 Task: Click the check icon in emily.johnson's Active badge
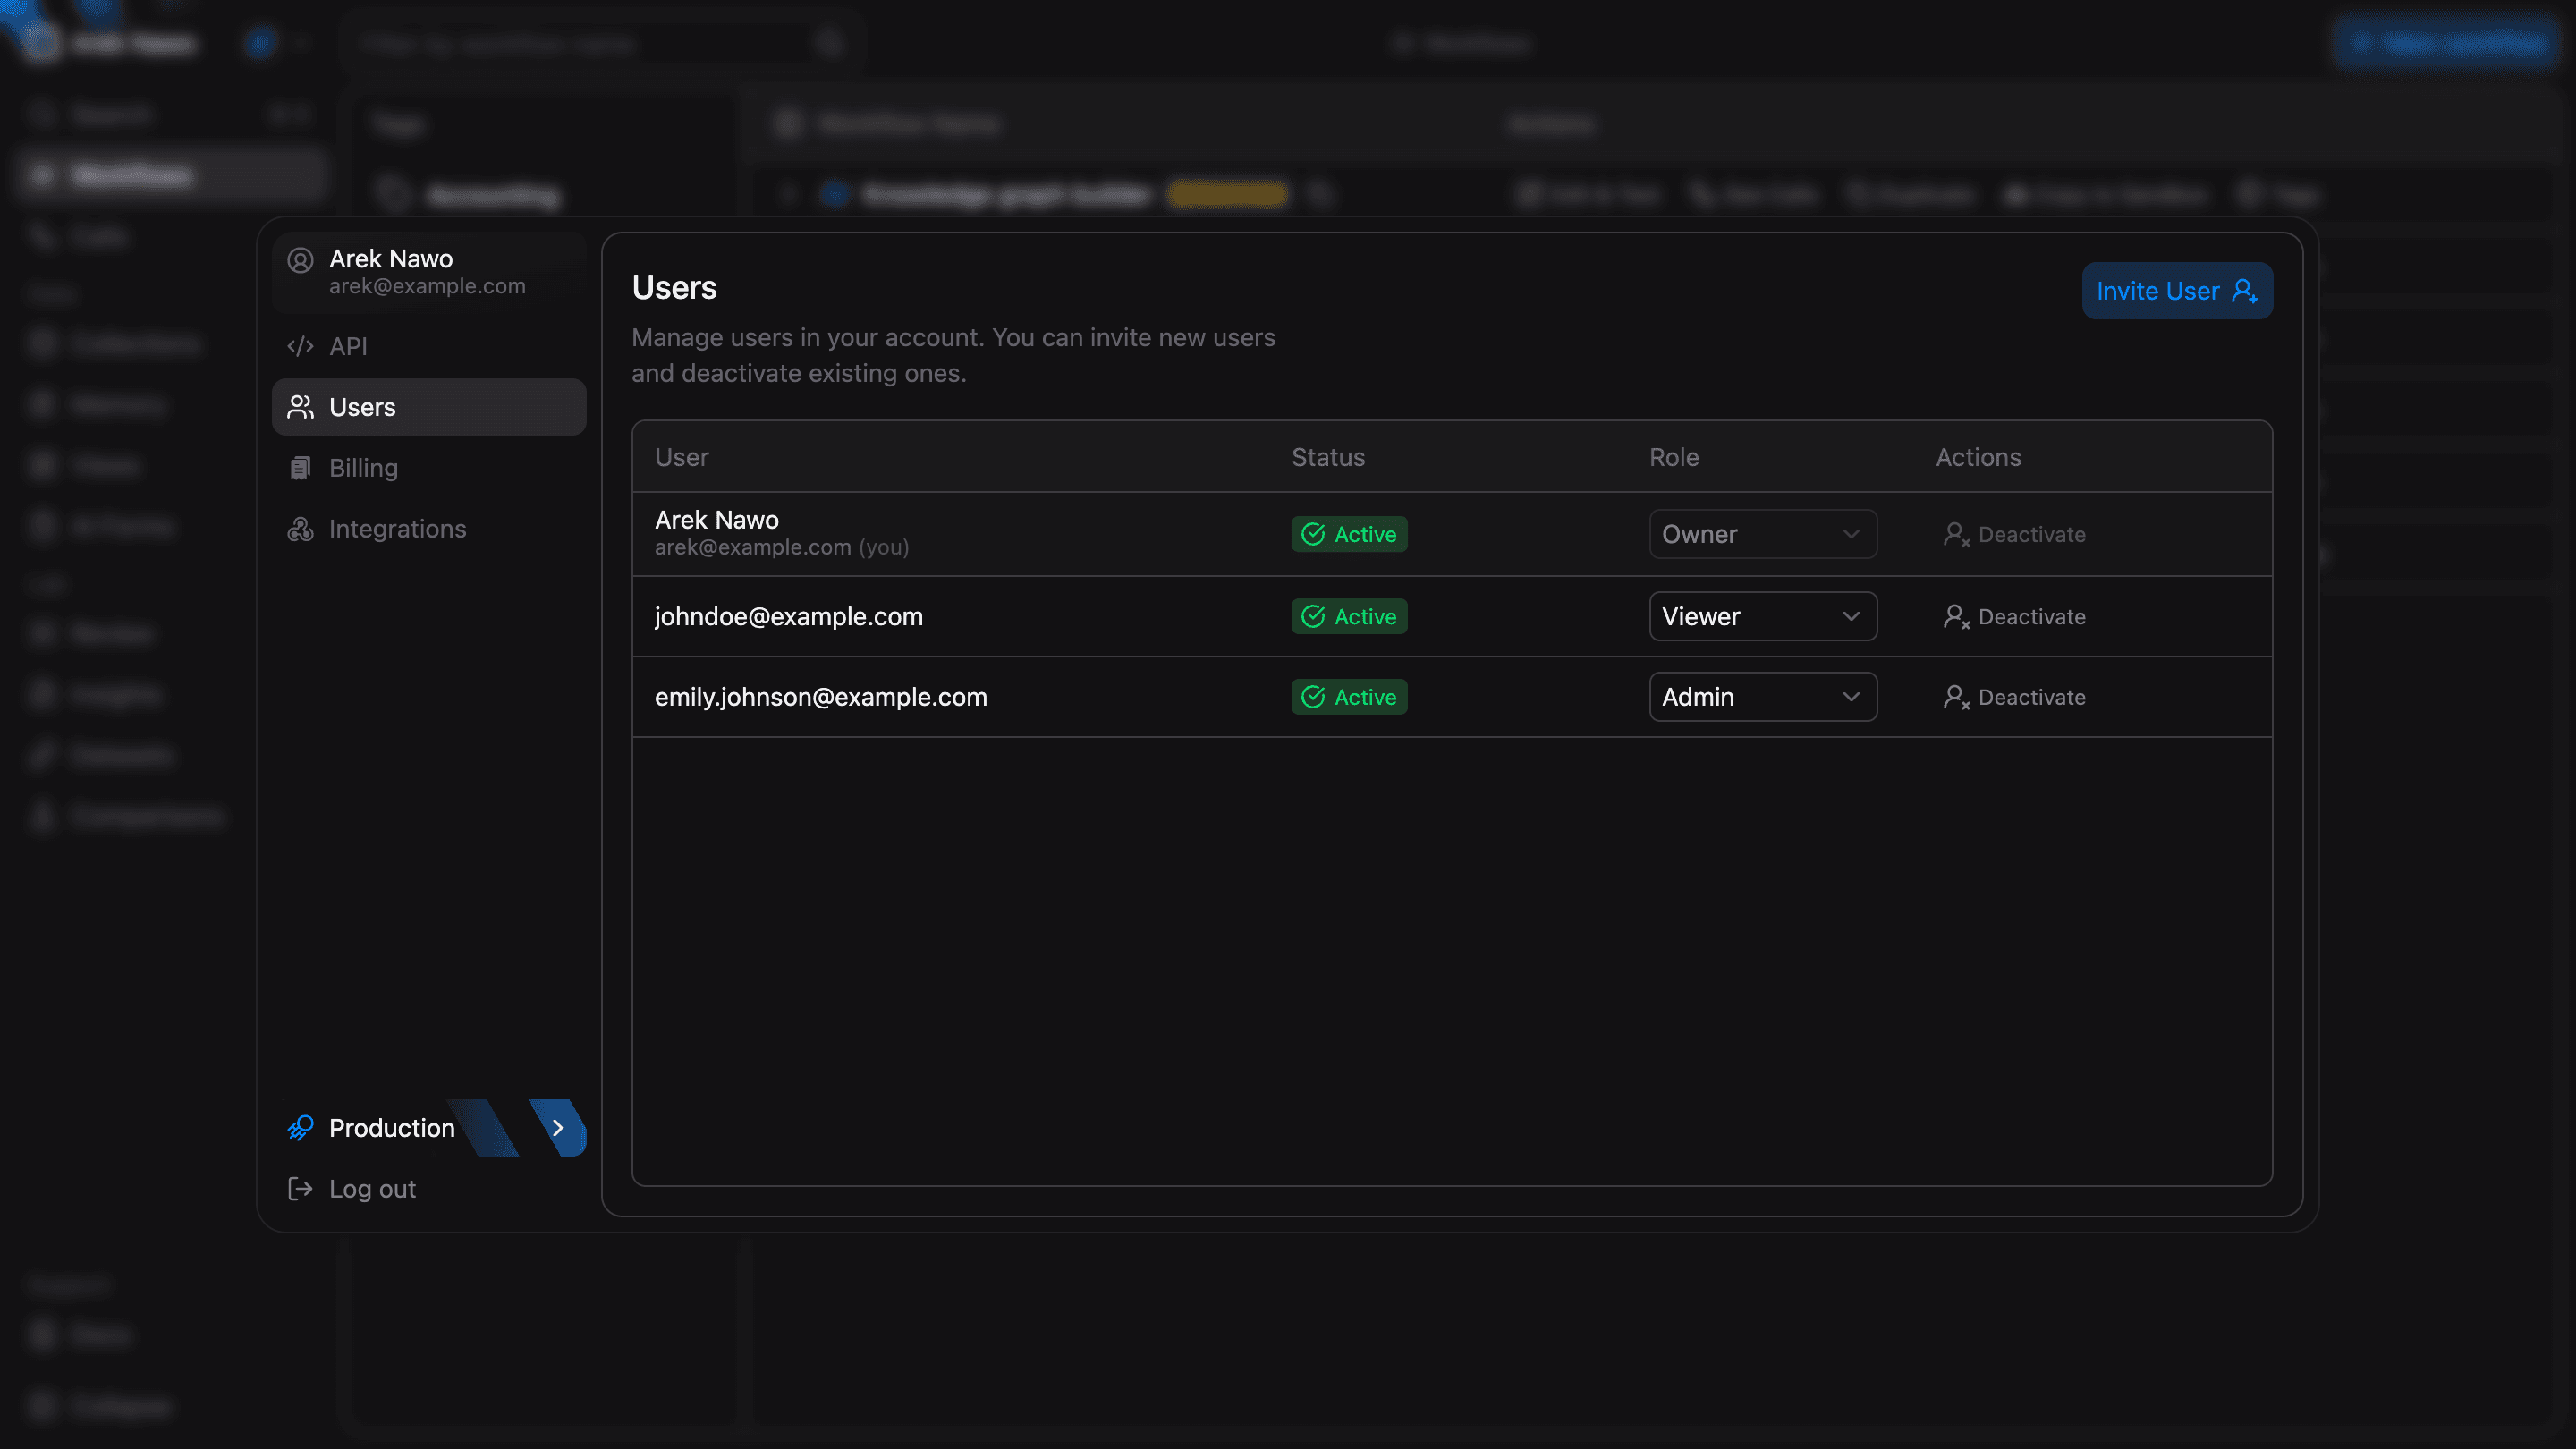pyautogui.click(x=1313, y=697)
